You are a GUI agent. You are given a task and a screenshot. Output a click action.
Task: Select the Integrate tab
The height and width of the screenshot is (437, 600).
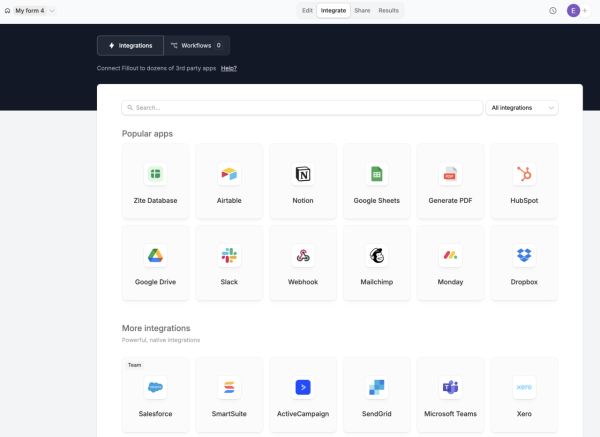333,11
